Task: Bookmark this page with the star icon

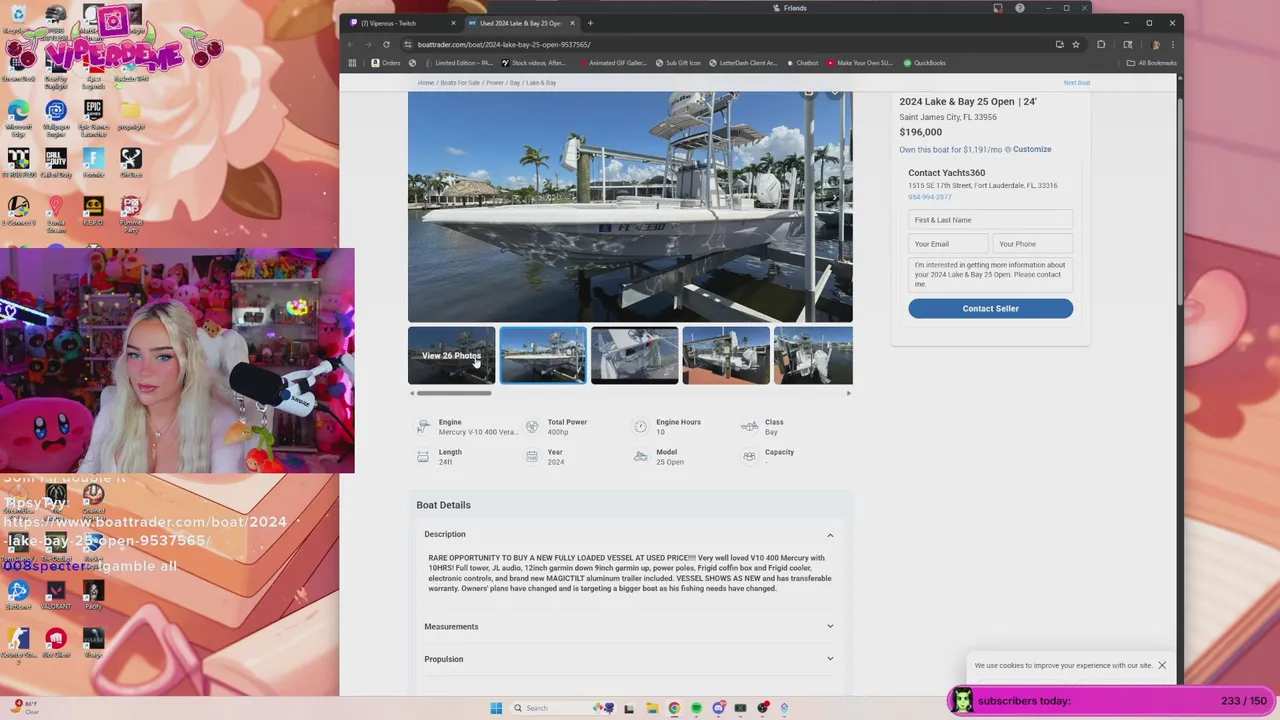Action: [x=1076, y=44]
